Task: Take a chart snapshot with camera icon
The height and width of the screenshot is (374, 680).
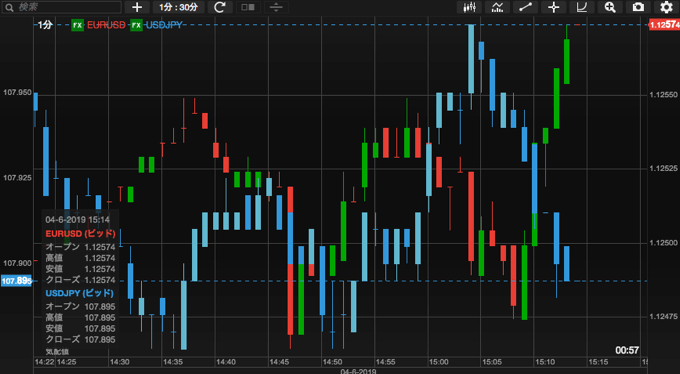Action: coord(638,7)
